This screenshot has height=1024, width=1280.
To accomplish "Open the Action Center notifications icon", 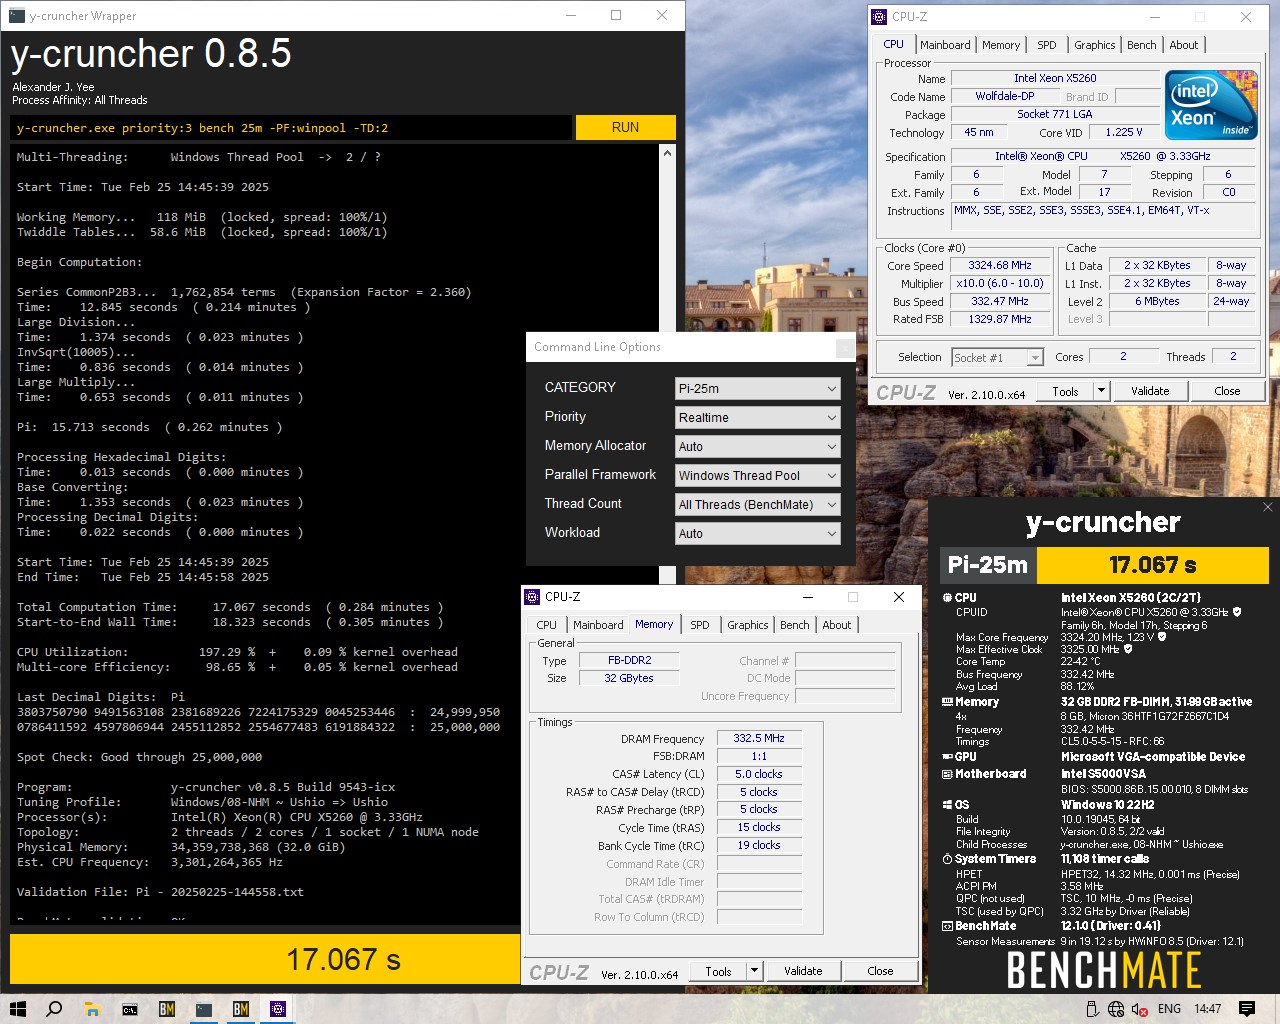I will (x=1247, y=1009).
